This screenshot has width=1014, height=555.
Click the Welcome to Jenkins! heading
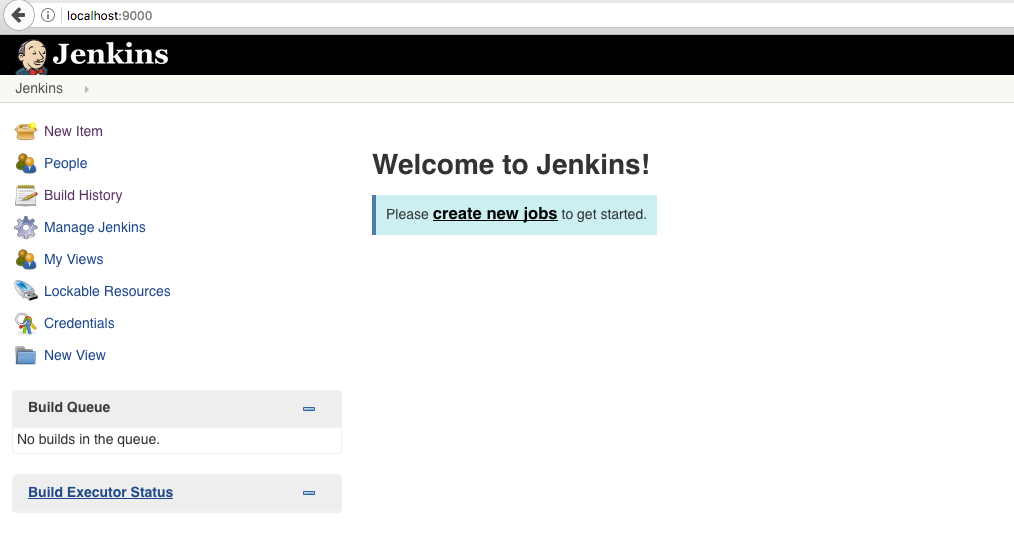coord(511,164)
